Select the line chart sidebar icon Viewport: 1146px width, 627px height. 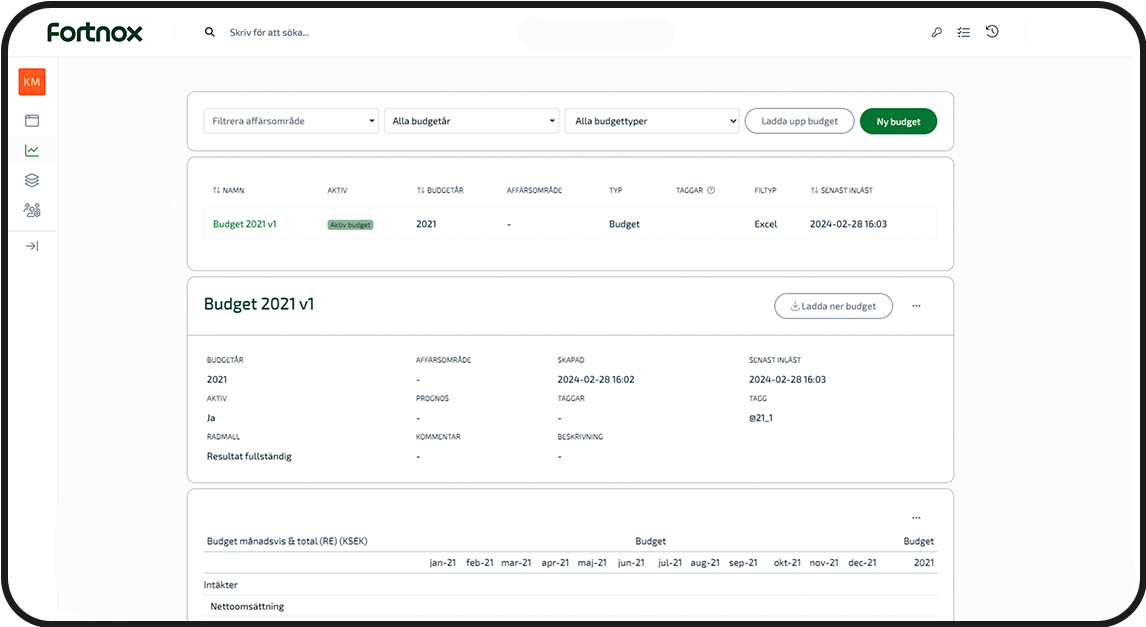coord(32,151)
